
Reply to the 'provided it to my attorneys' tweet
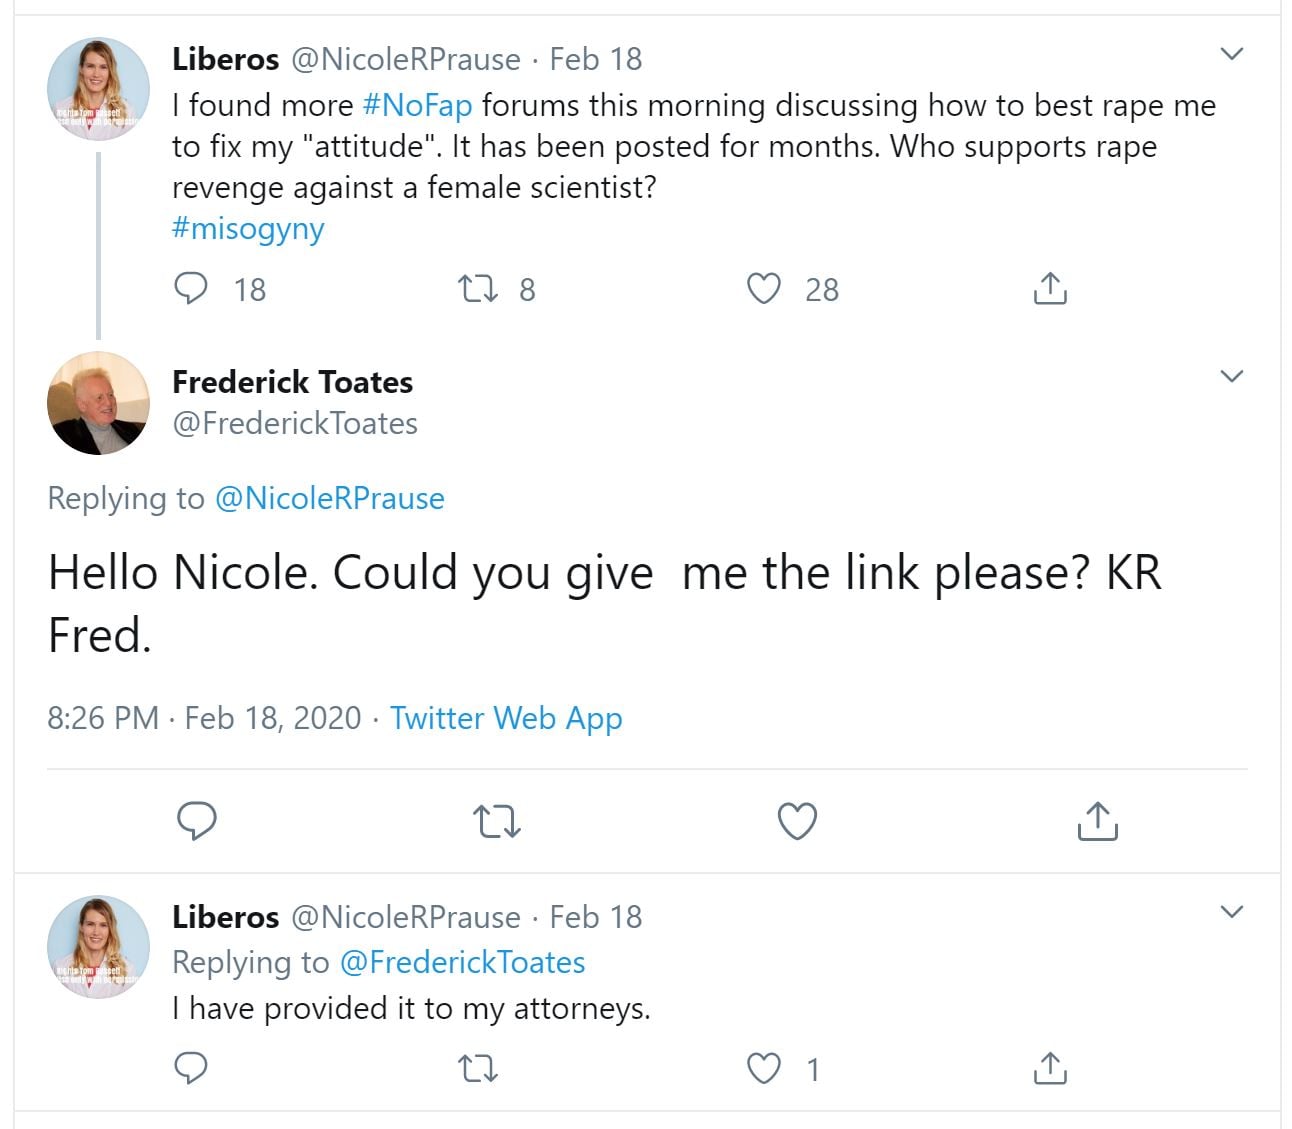click(x=191, y=1069)
